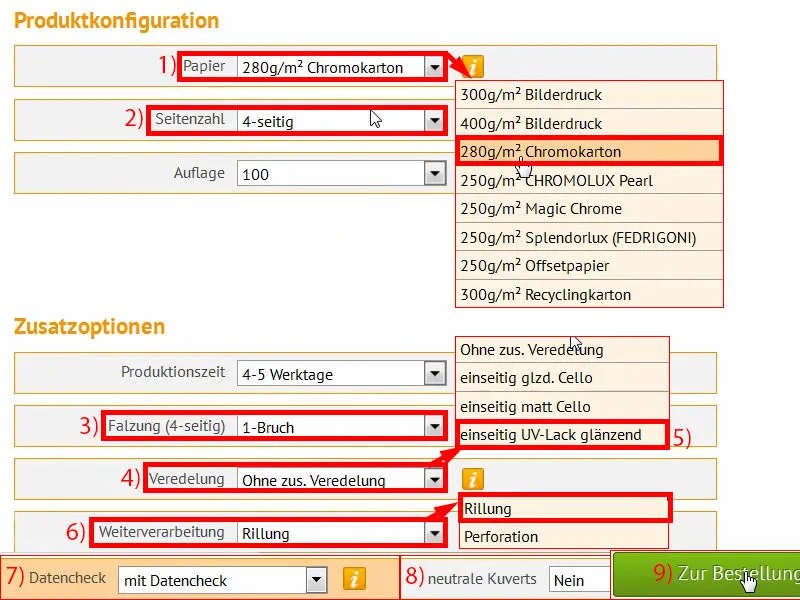Click the Veredelung label text

(186, 479)
